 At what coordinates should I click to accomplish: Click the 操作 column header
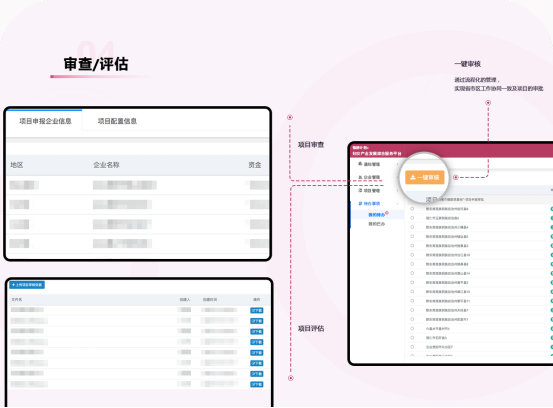(x=256, y=299)
